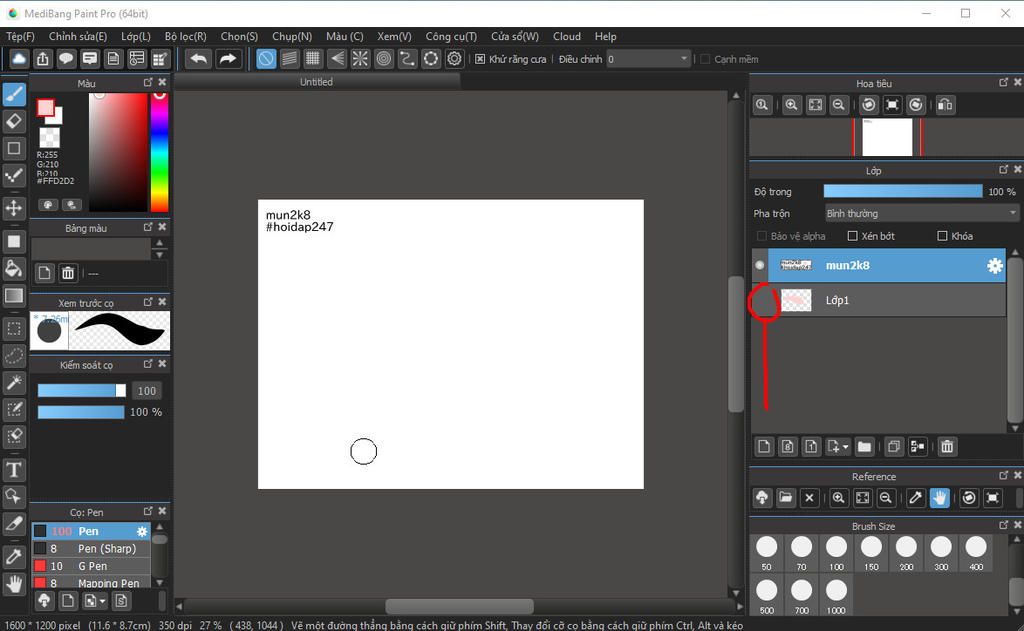Image resolution: width=1024 pixels, height=631 pixels.
Task: Turn off snap with the Off icon
Action: 266,59
